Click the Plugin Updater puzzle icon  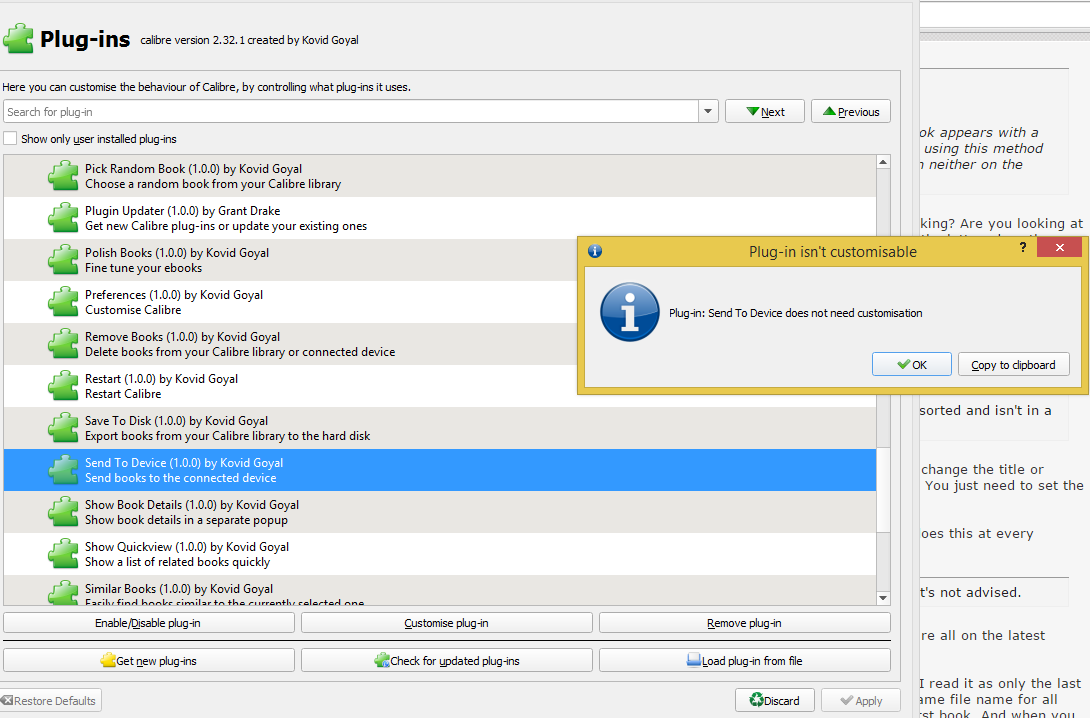[63, 218]
